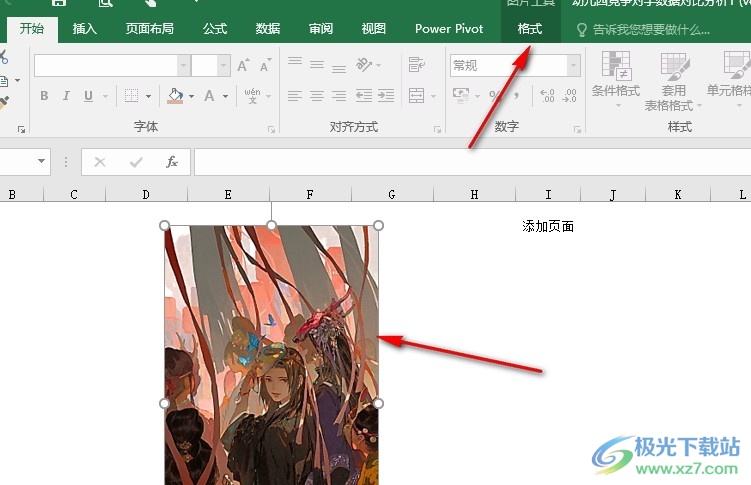Confirm formula bar entry checkmark
This screenshot has height=485, width=751.
point(136,162)
